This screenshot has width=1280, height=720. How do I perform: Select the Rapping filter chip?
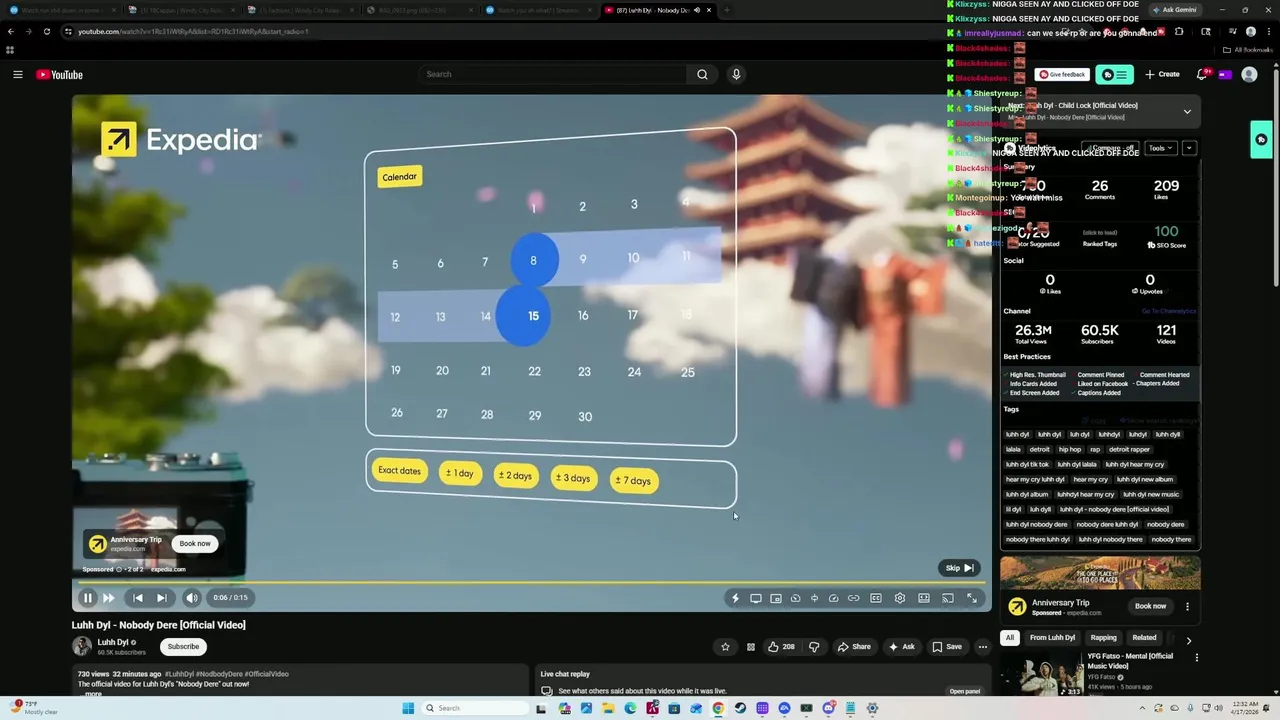click(x=1103, y=638)
